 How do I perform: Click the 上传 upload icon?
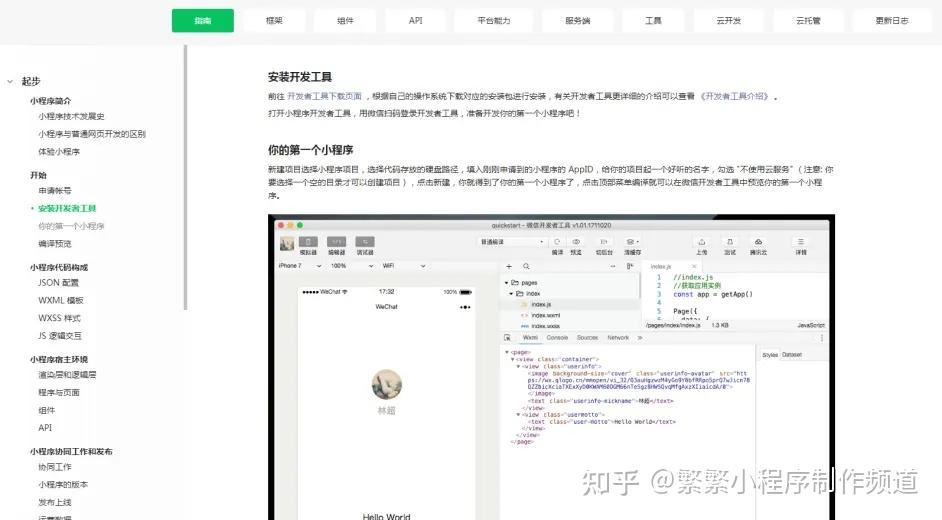702,241
